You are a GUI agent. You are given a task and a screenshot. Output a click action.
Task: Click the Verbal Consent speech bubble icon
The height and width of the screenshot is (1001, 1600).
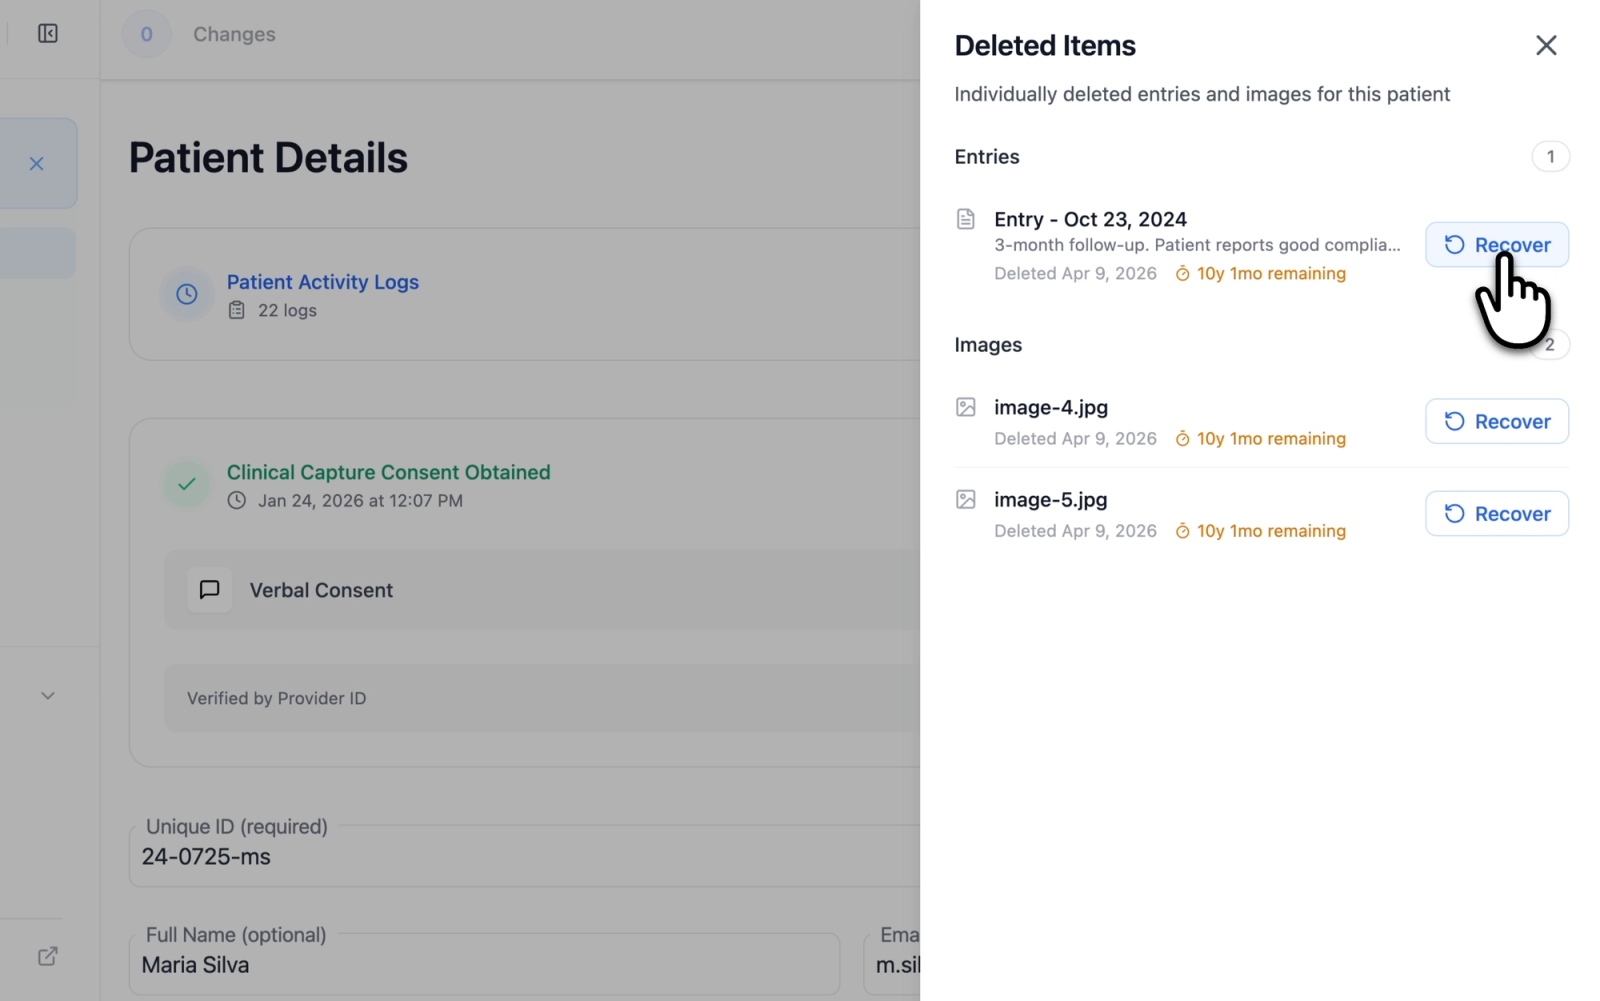[x=210, y=590]
